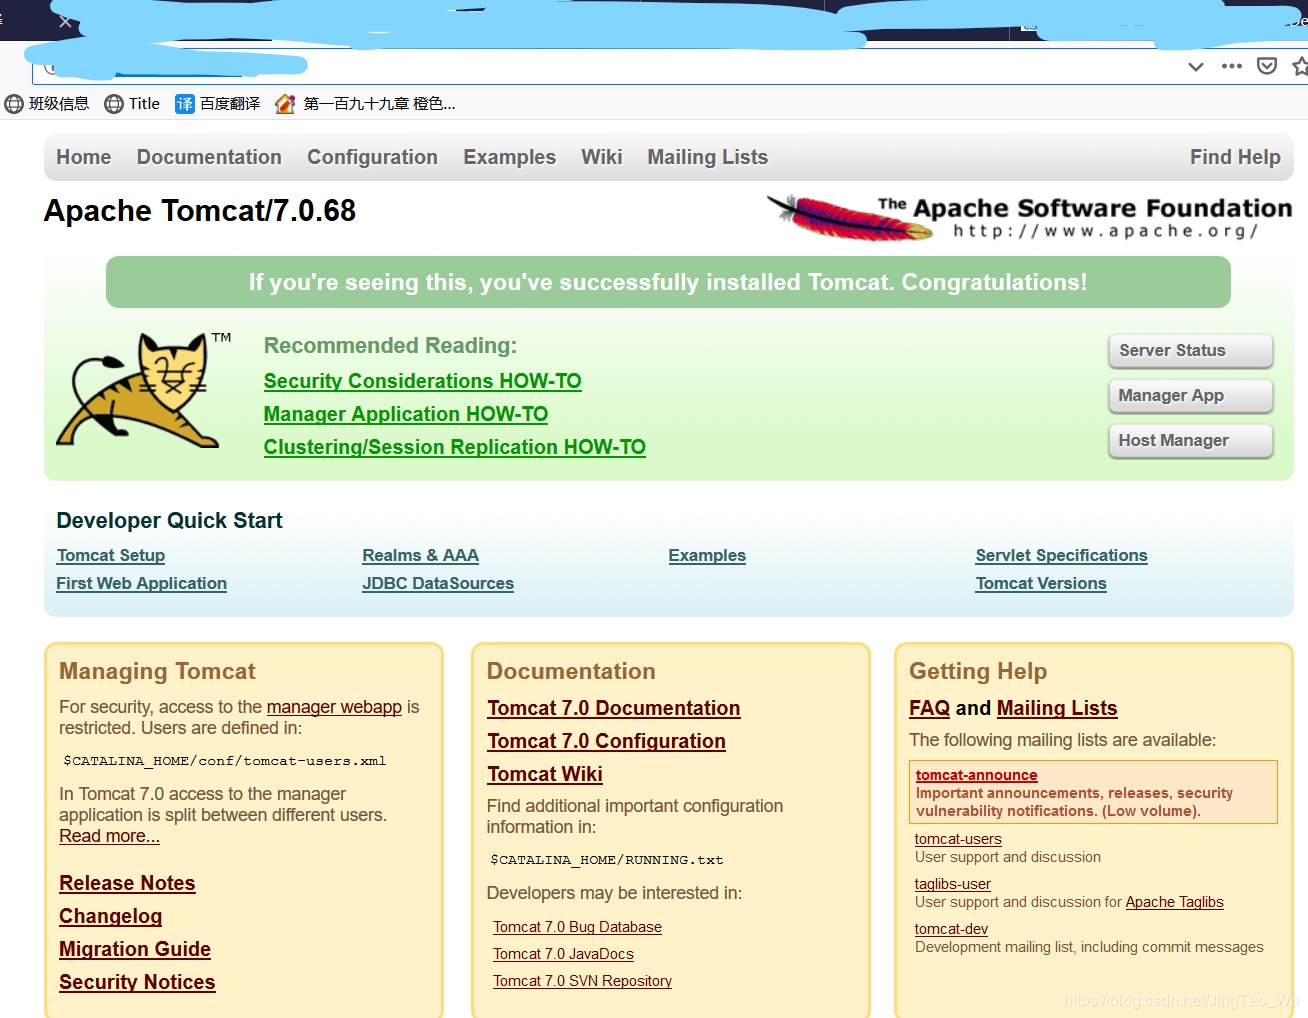Screen dimensions: 1308x1018
Task: Open the 第一百九十九章 橙色 bookmark
Action: pyautogui.click(x=365, y=104)
